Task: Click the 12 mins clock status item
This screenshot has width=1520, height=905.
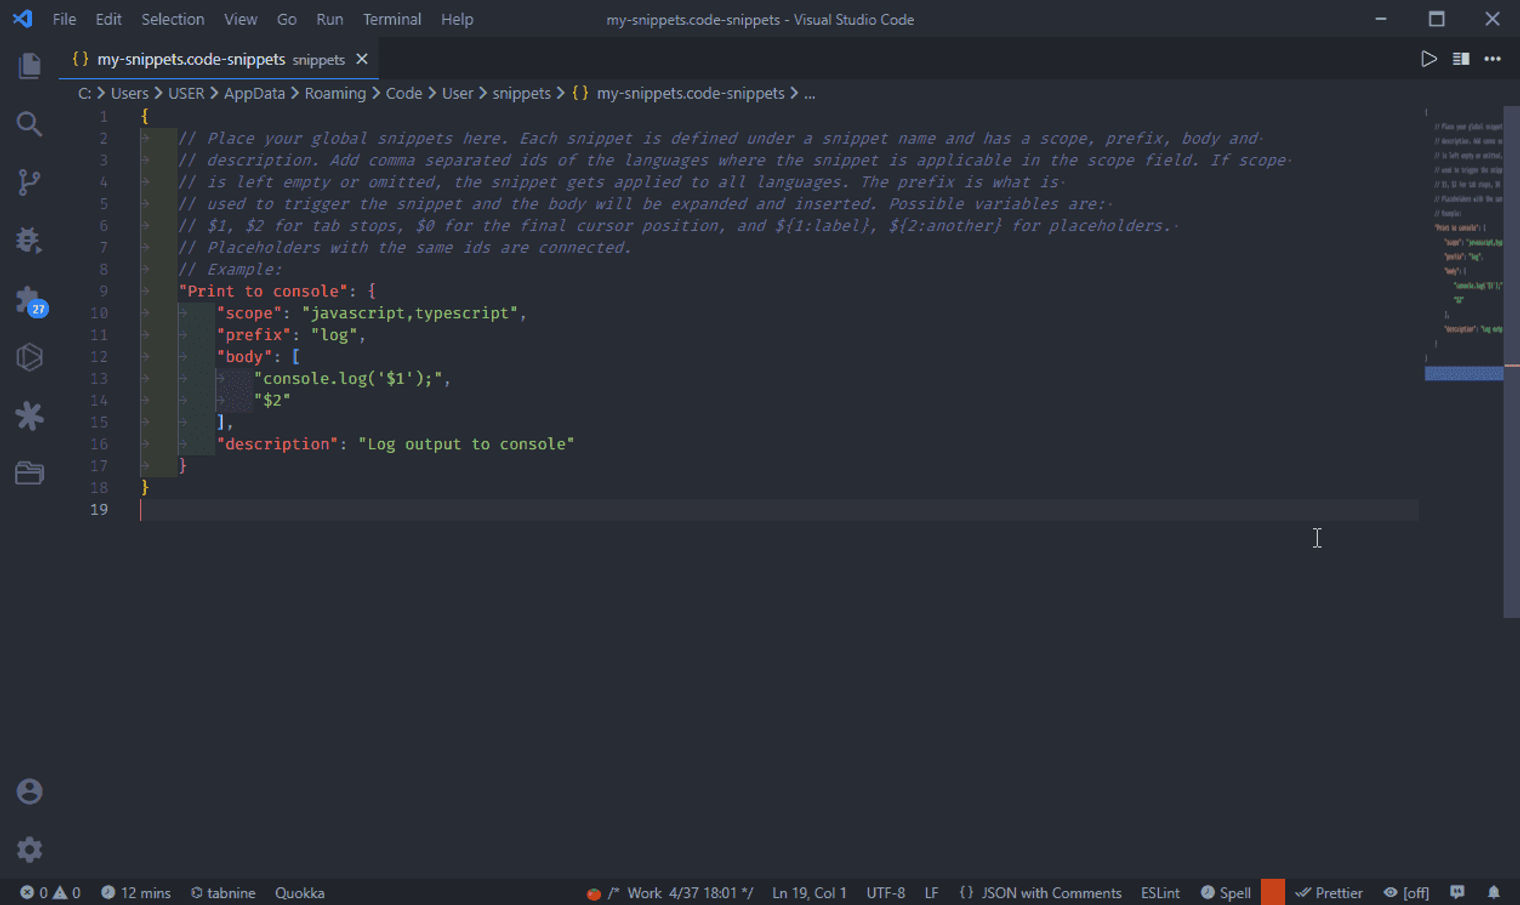Action: [x=136, y=893]
